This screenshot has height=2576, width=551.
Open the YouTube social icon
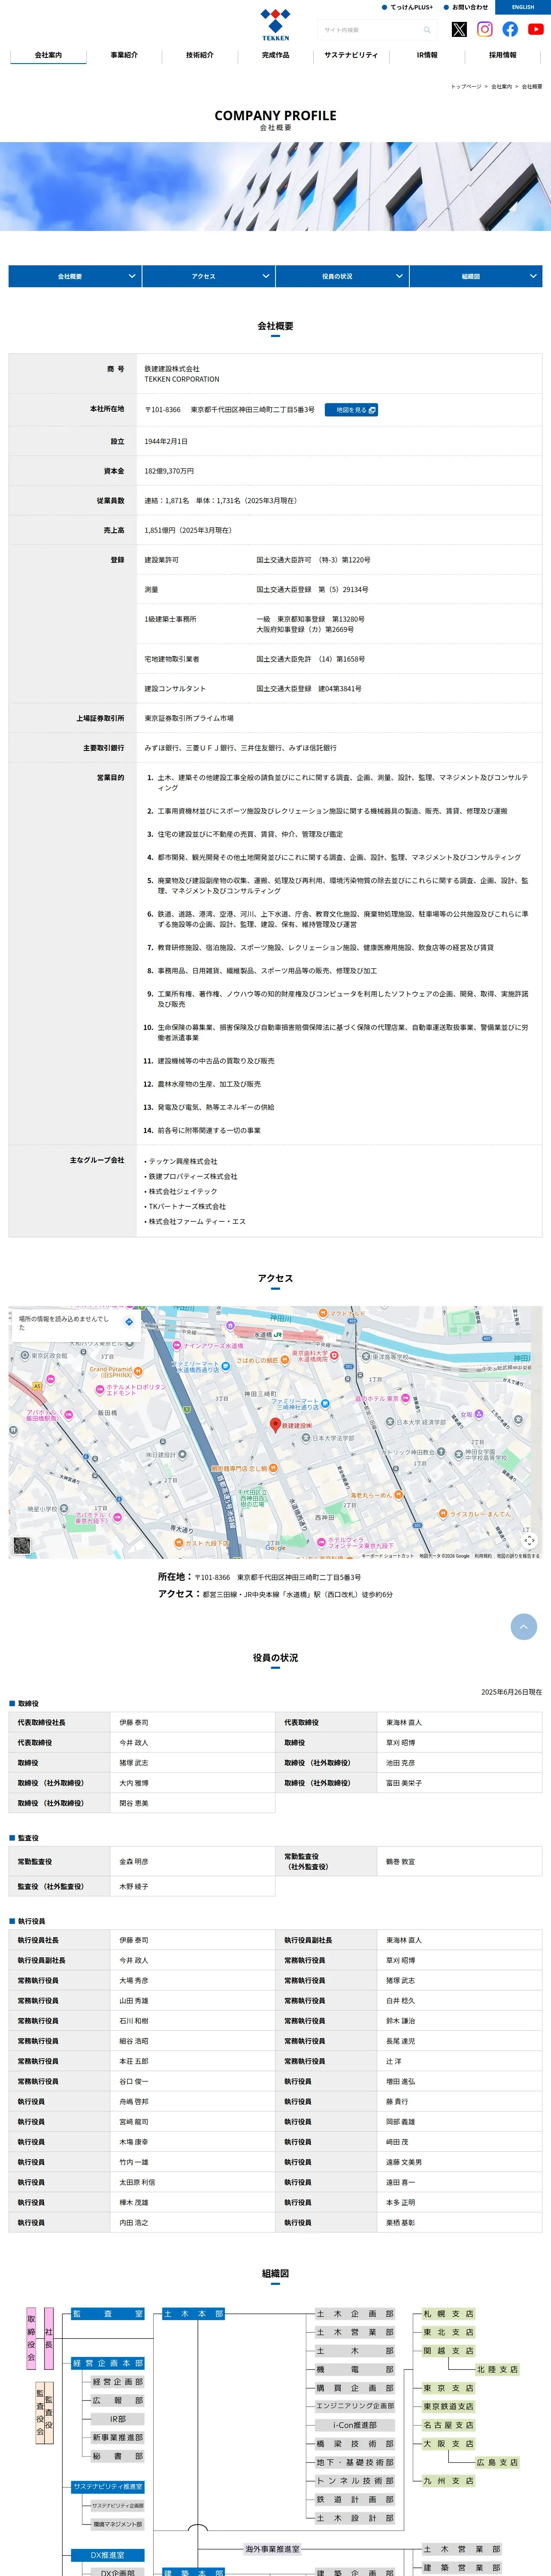click(536, 30)
